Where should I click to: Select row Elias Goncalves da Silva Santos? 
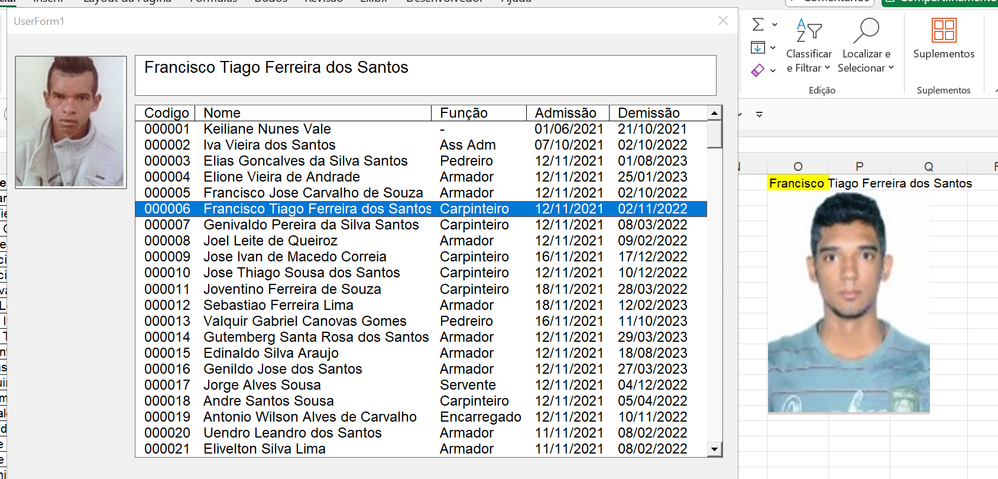421,161
